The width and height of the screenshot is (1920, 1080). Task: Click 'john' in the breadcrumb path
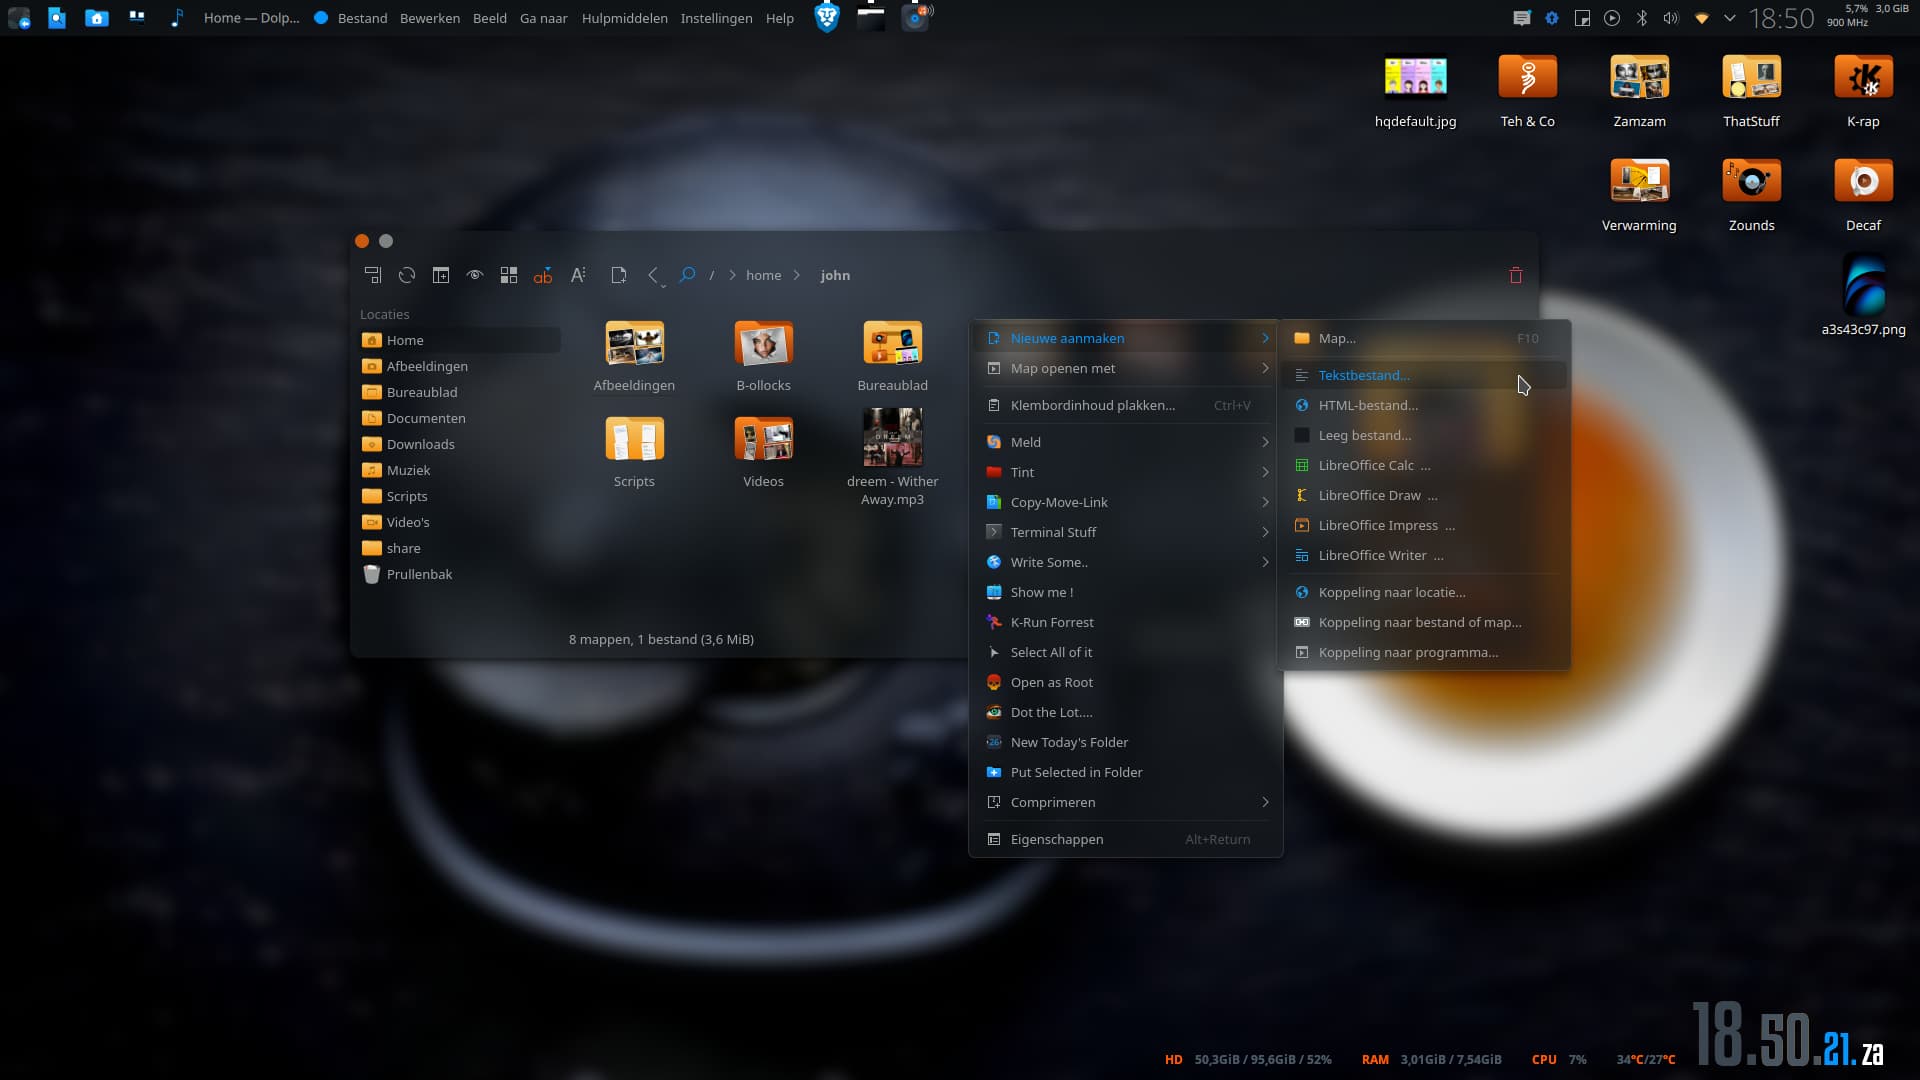click(x=835, y=275)
